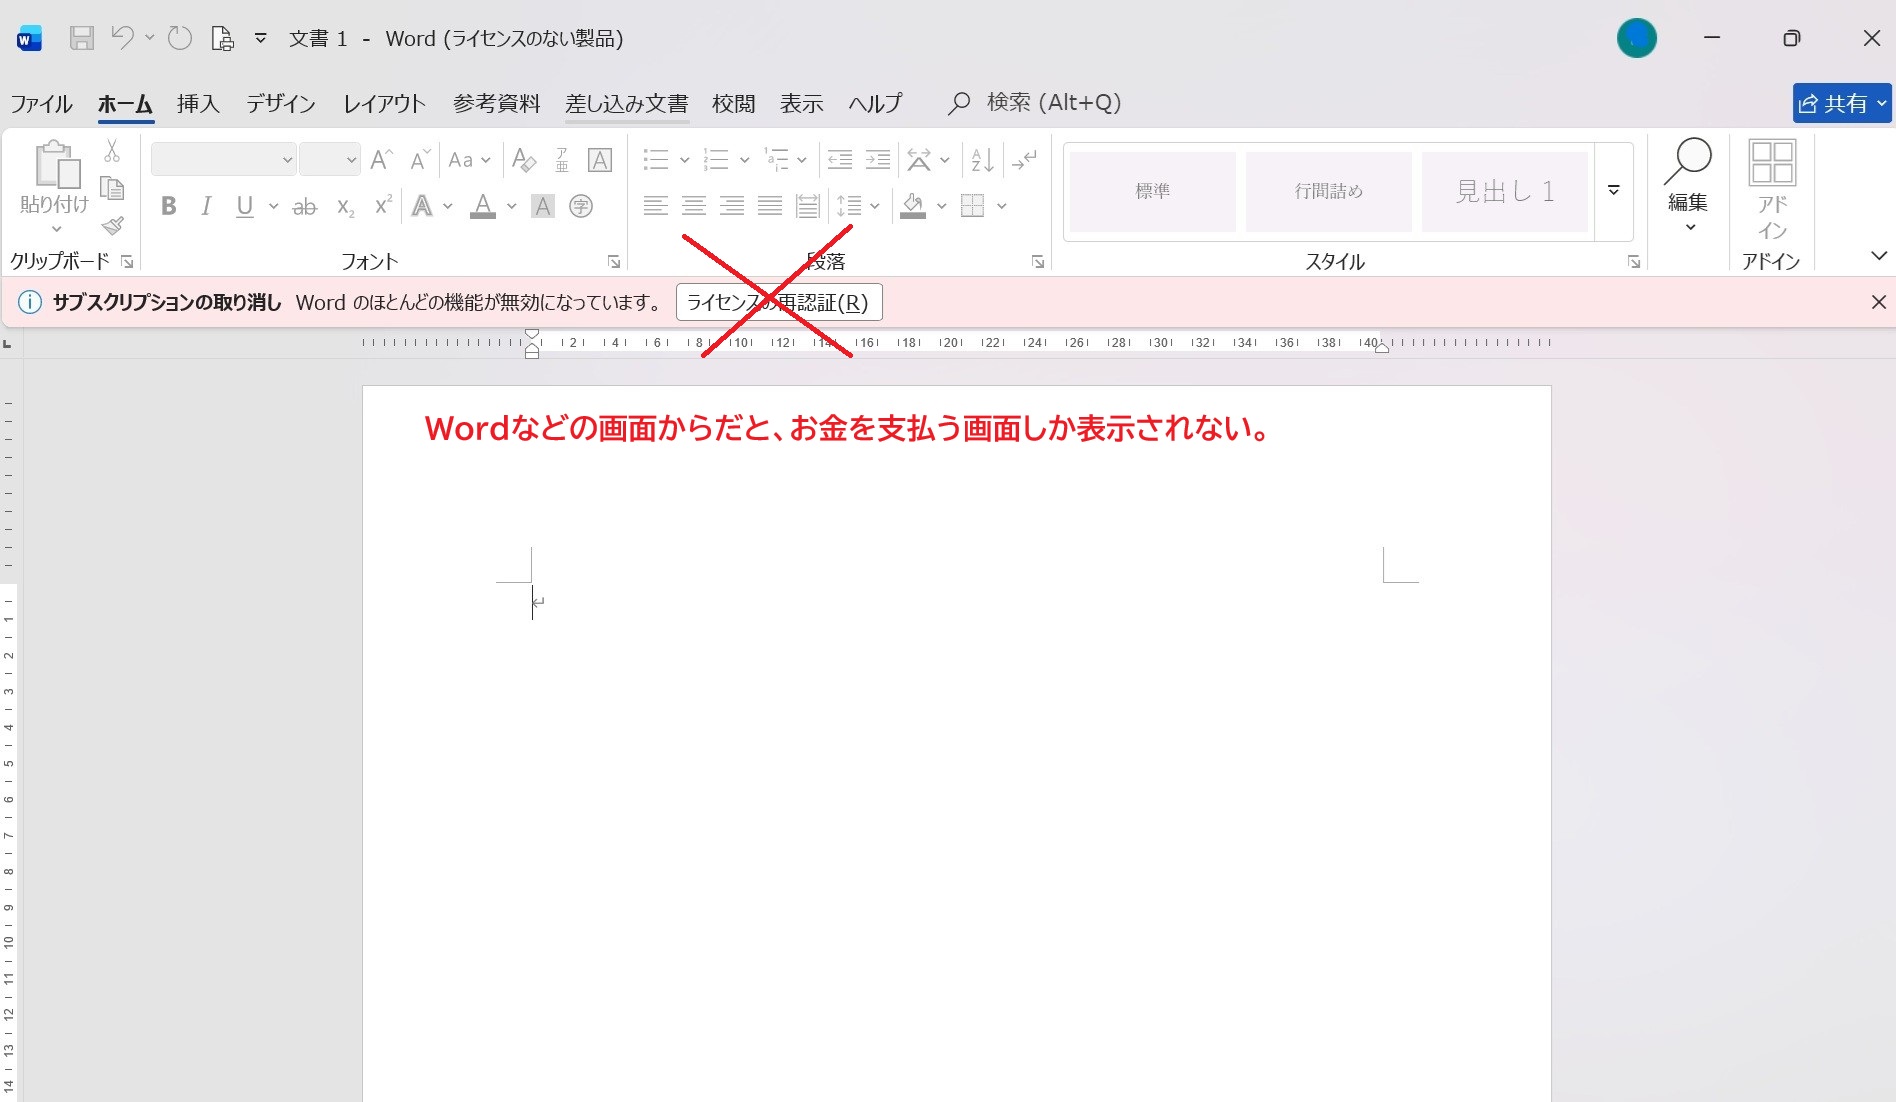Open the Customize Quick Access Toolbar arrow

[x=261, y=39]
